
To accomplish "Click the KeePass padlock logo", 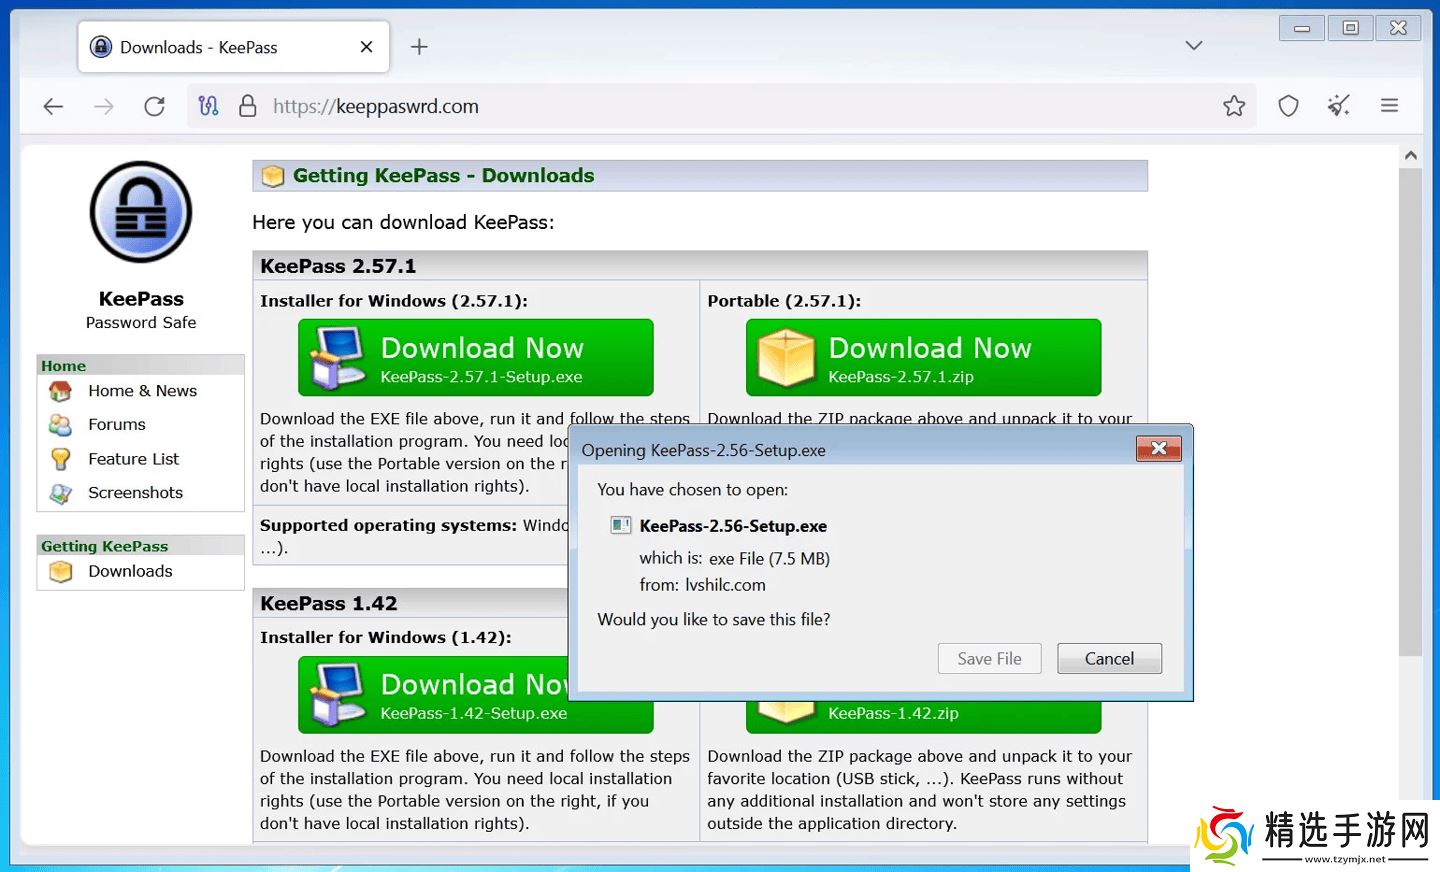I will [x=141, y=212].
